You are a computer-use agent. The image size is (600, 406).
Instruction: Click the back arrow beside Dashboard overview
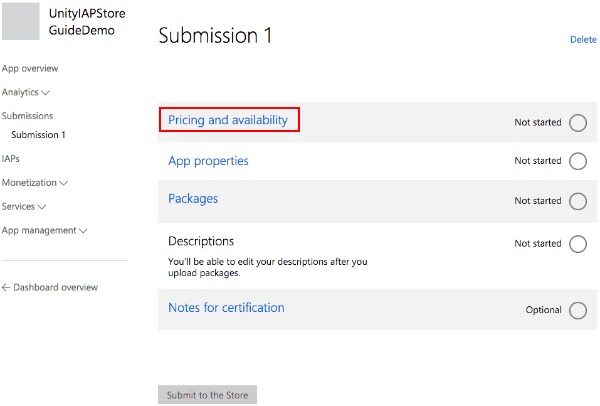6,287
